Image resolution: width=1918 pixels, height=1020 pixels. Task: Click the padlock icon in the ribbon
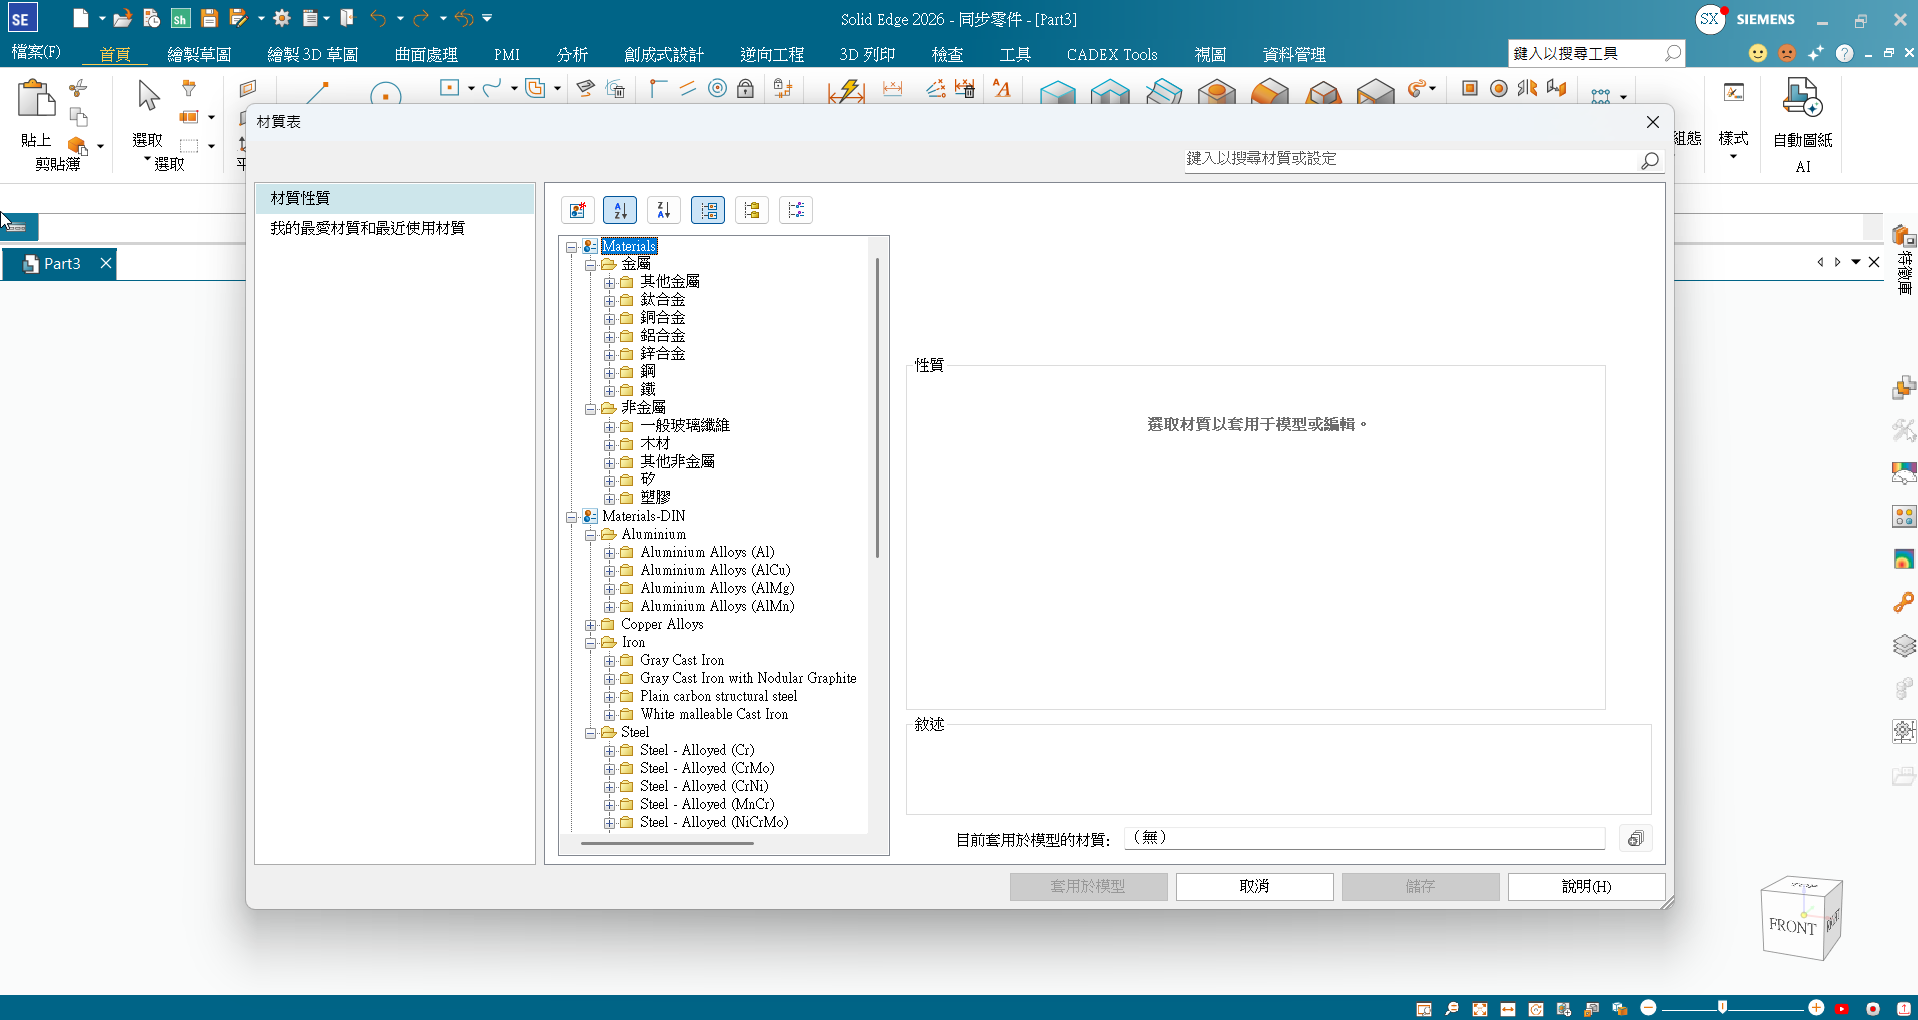745,89
